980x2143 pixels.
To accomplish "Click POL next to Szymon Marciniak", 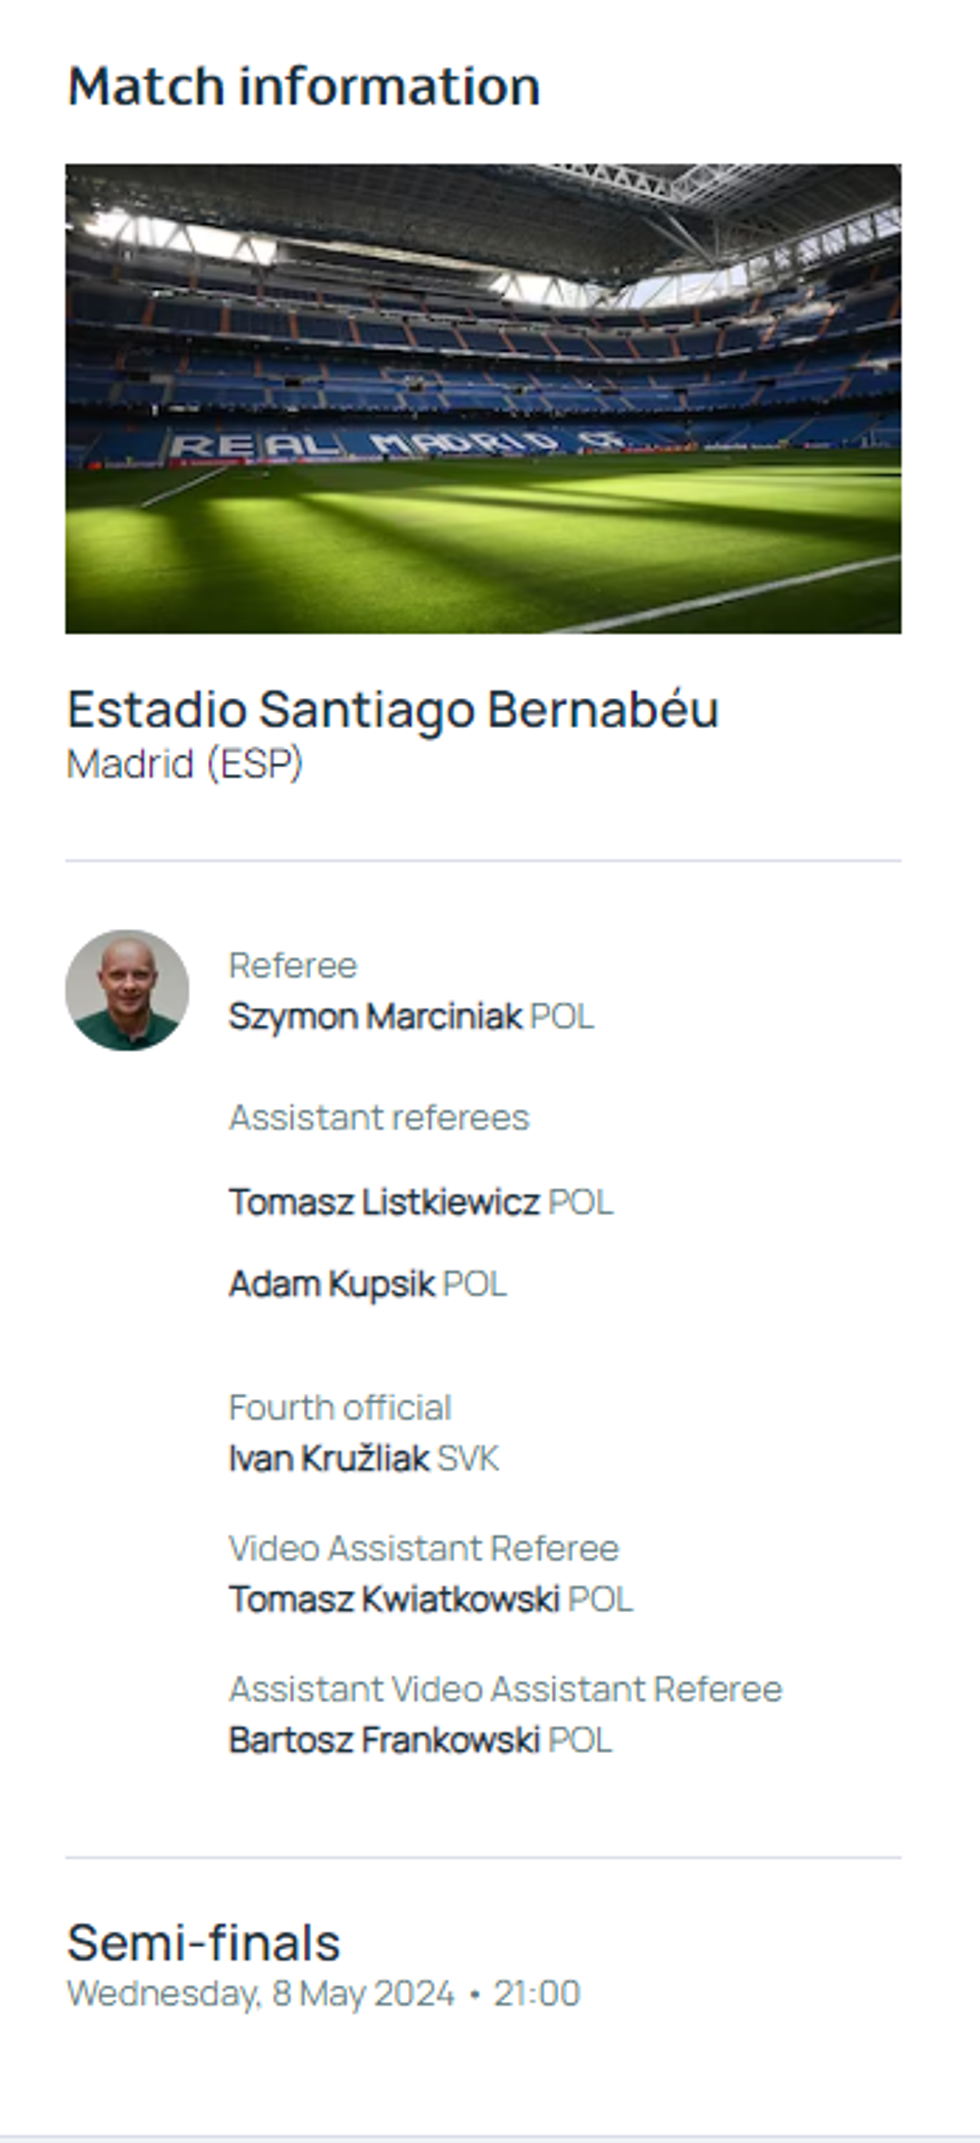I will point(562,1016).
